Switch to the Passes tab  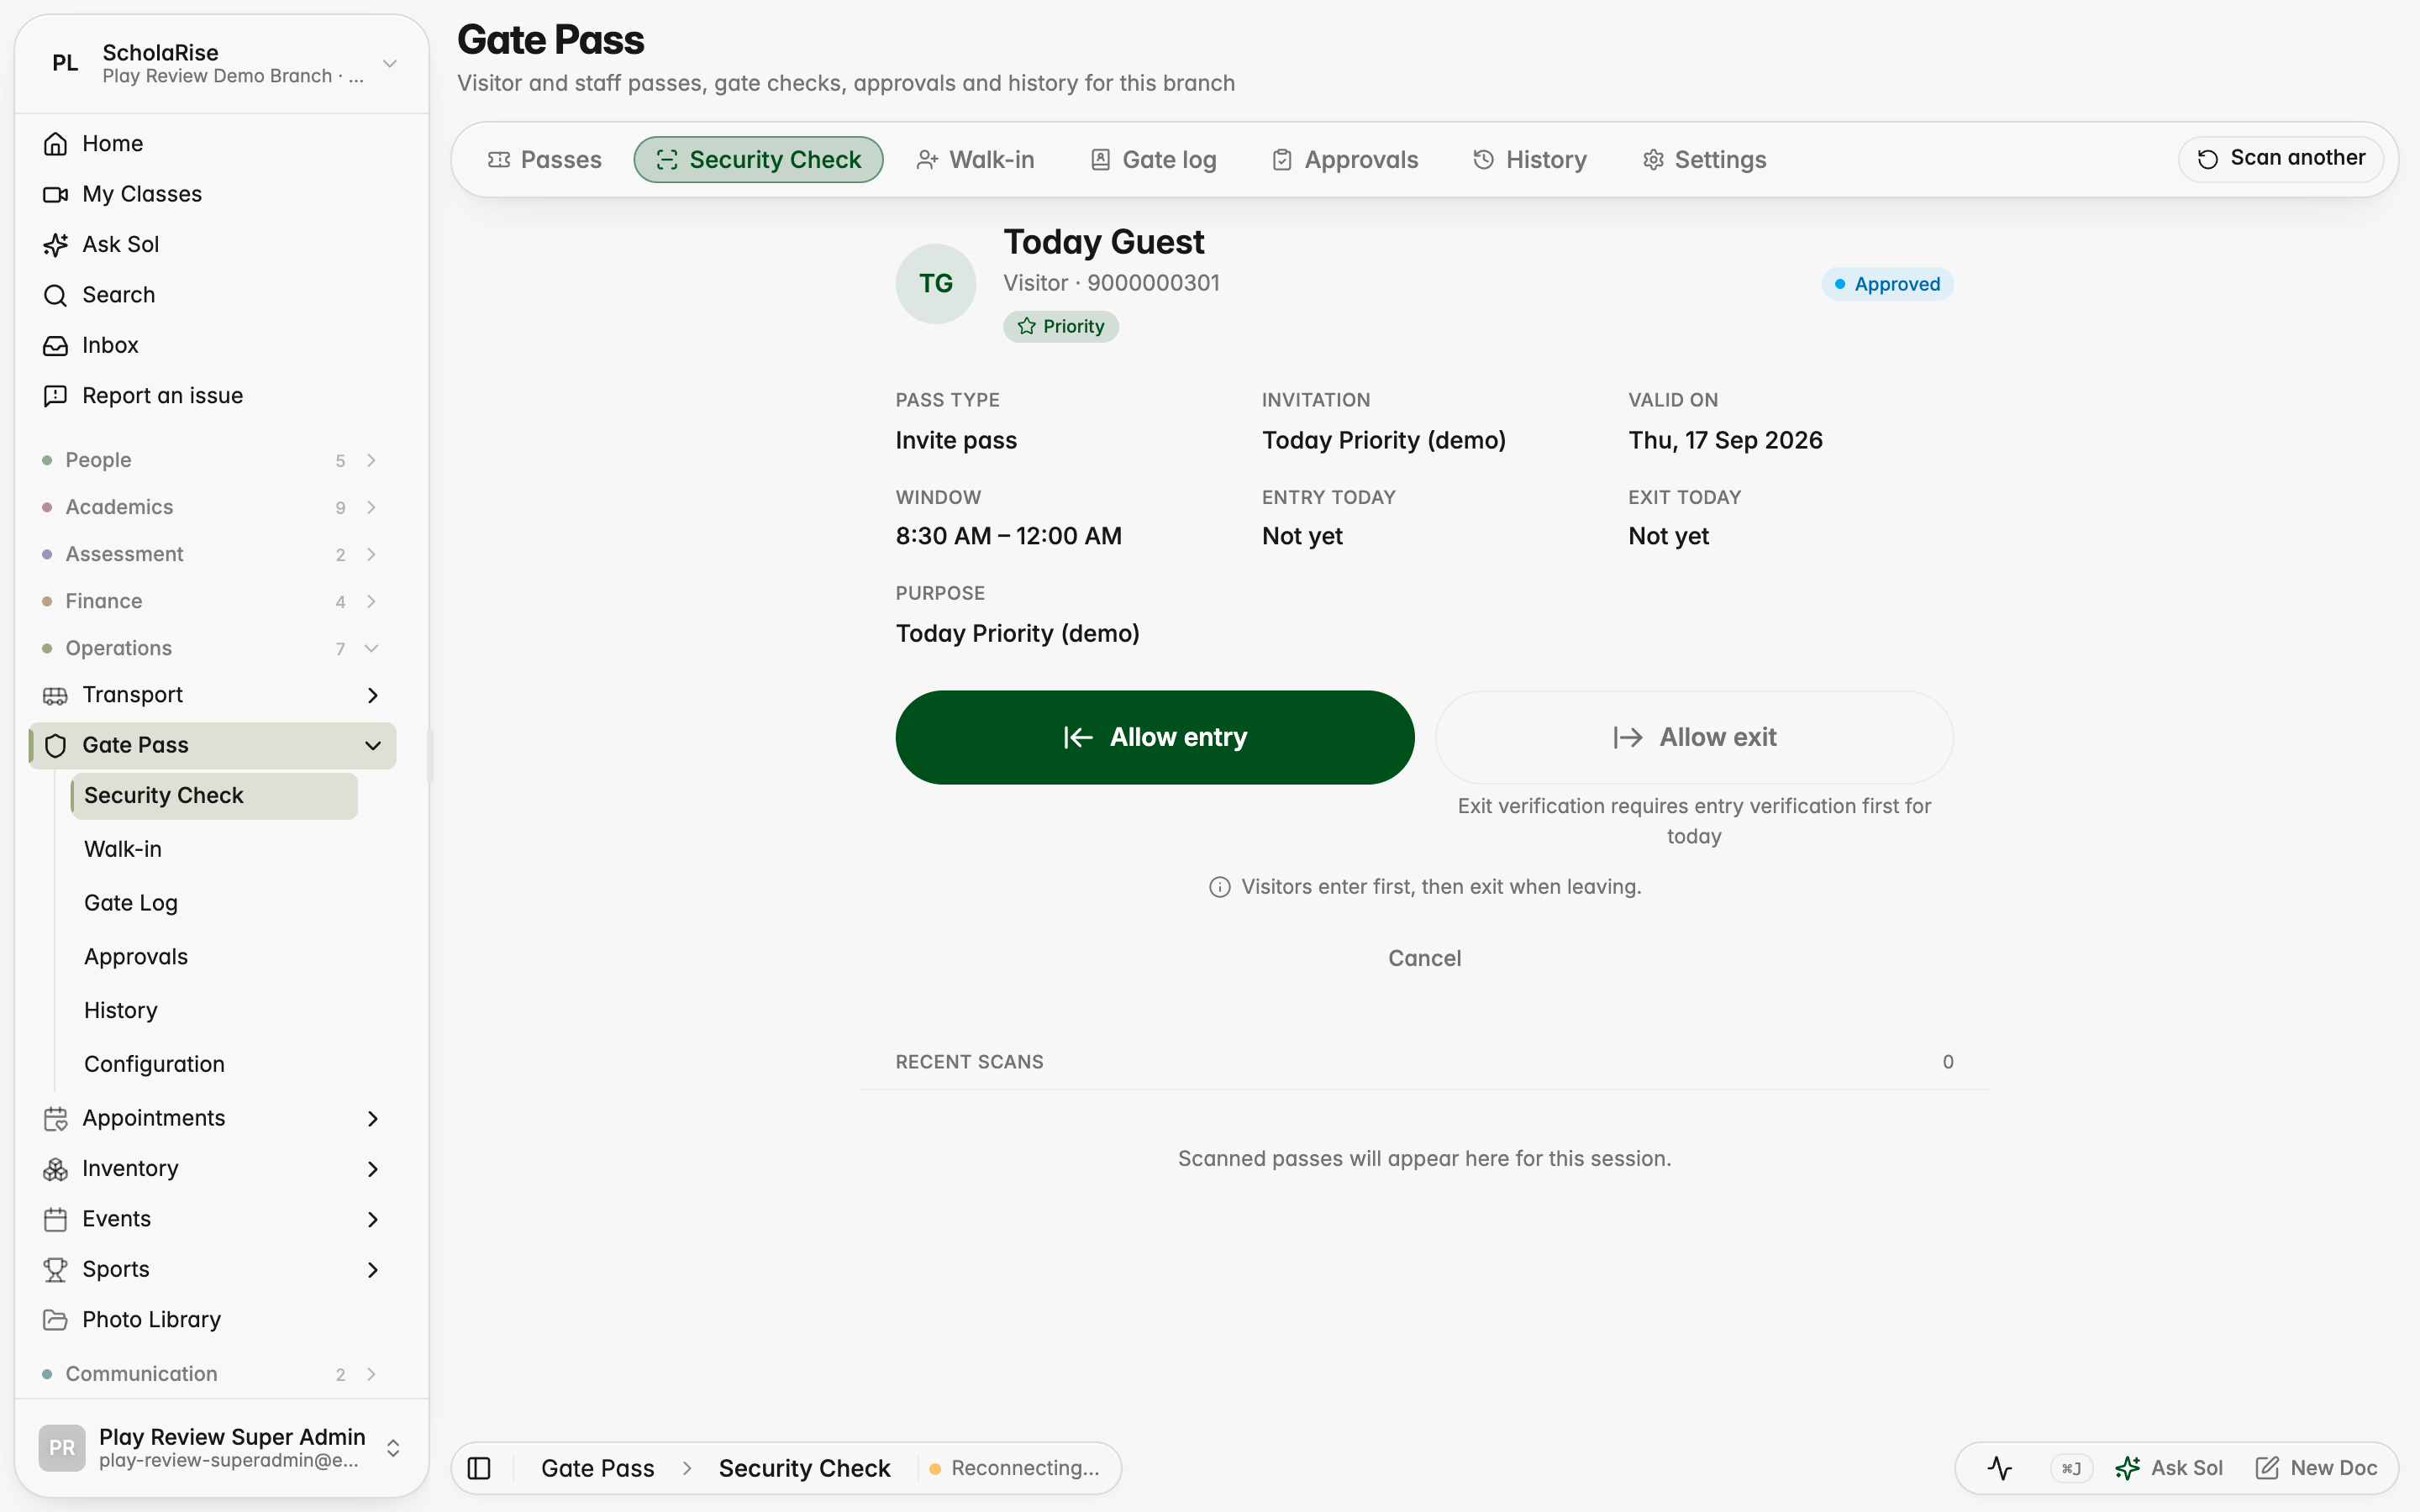point(545,160)
